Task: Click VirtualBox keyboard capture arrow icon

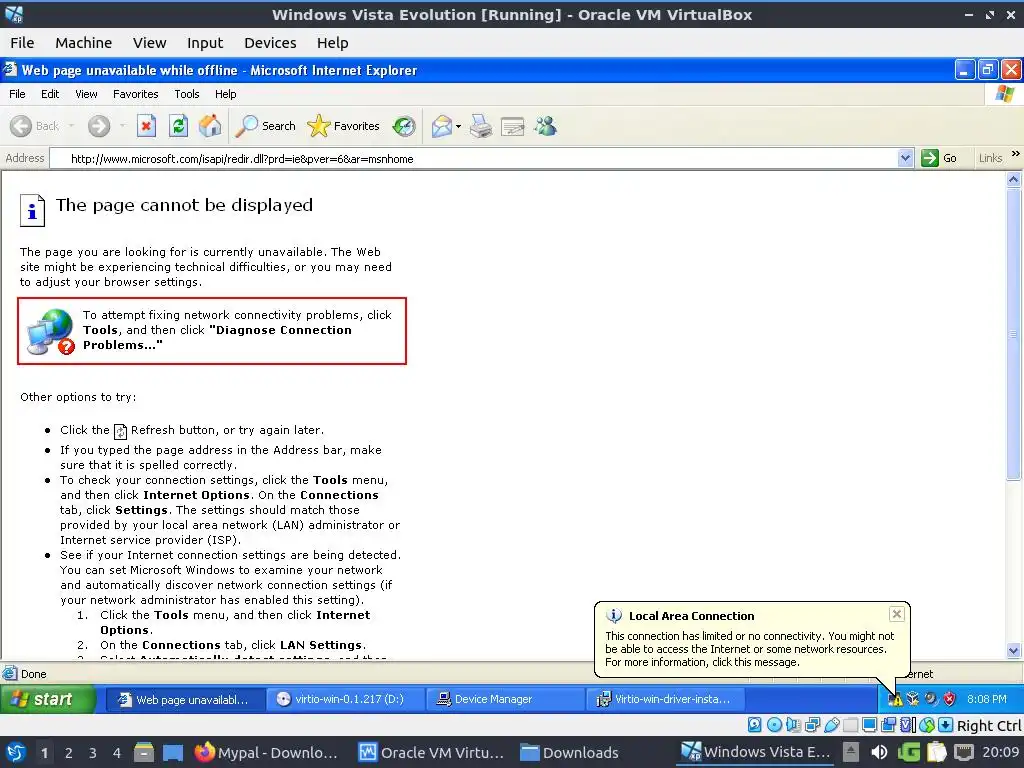Action: [x=946, y=724]
